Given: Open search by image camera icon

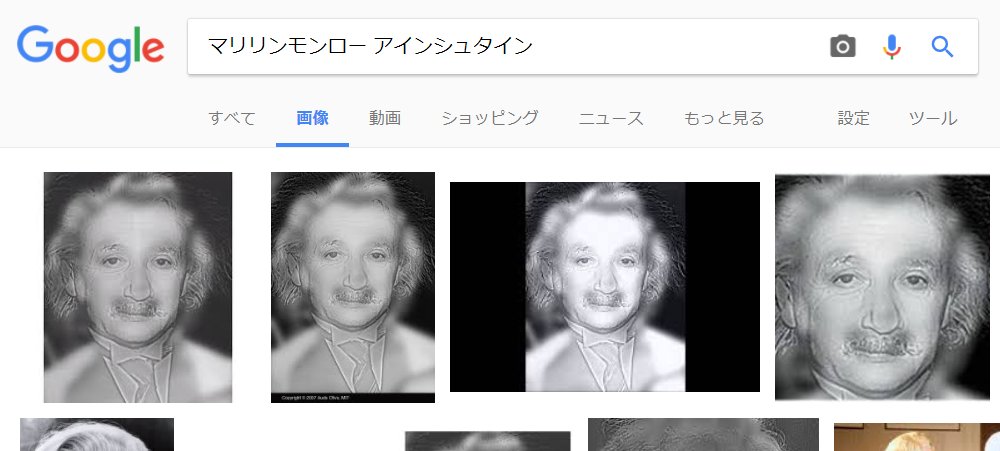Looking at the screenshot, I should (842, 47).
